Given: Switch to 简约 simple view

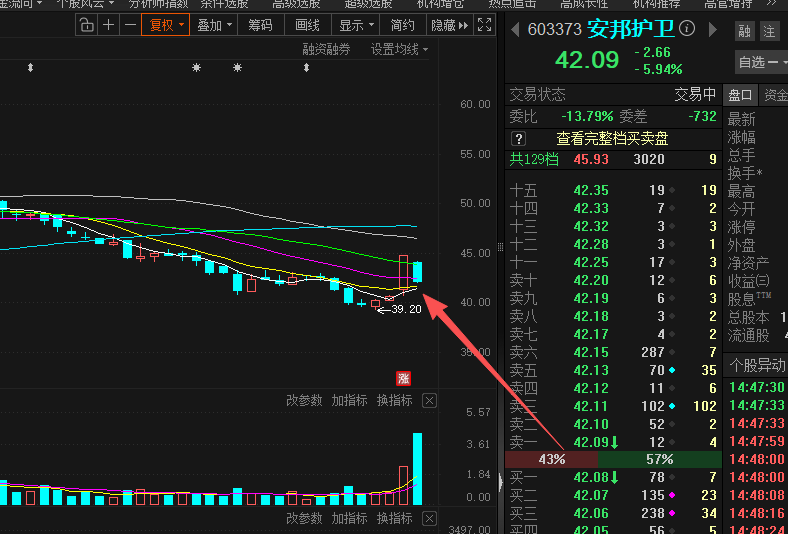Looking at the screenshot, I should pyautogui.click(x=402, y=25).
